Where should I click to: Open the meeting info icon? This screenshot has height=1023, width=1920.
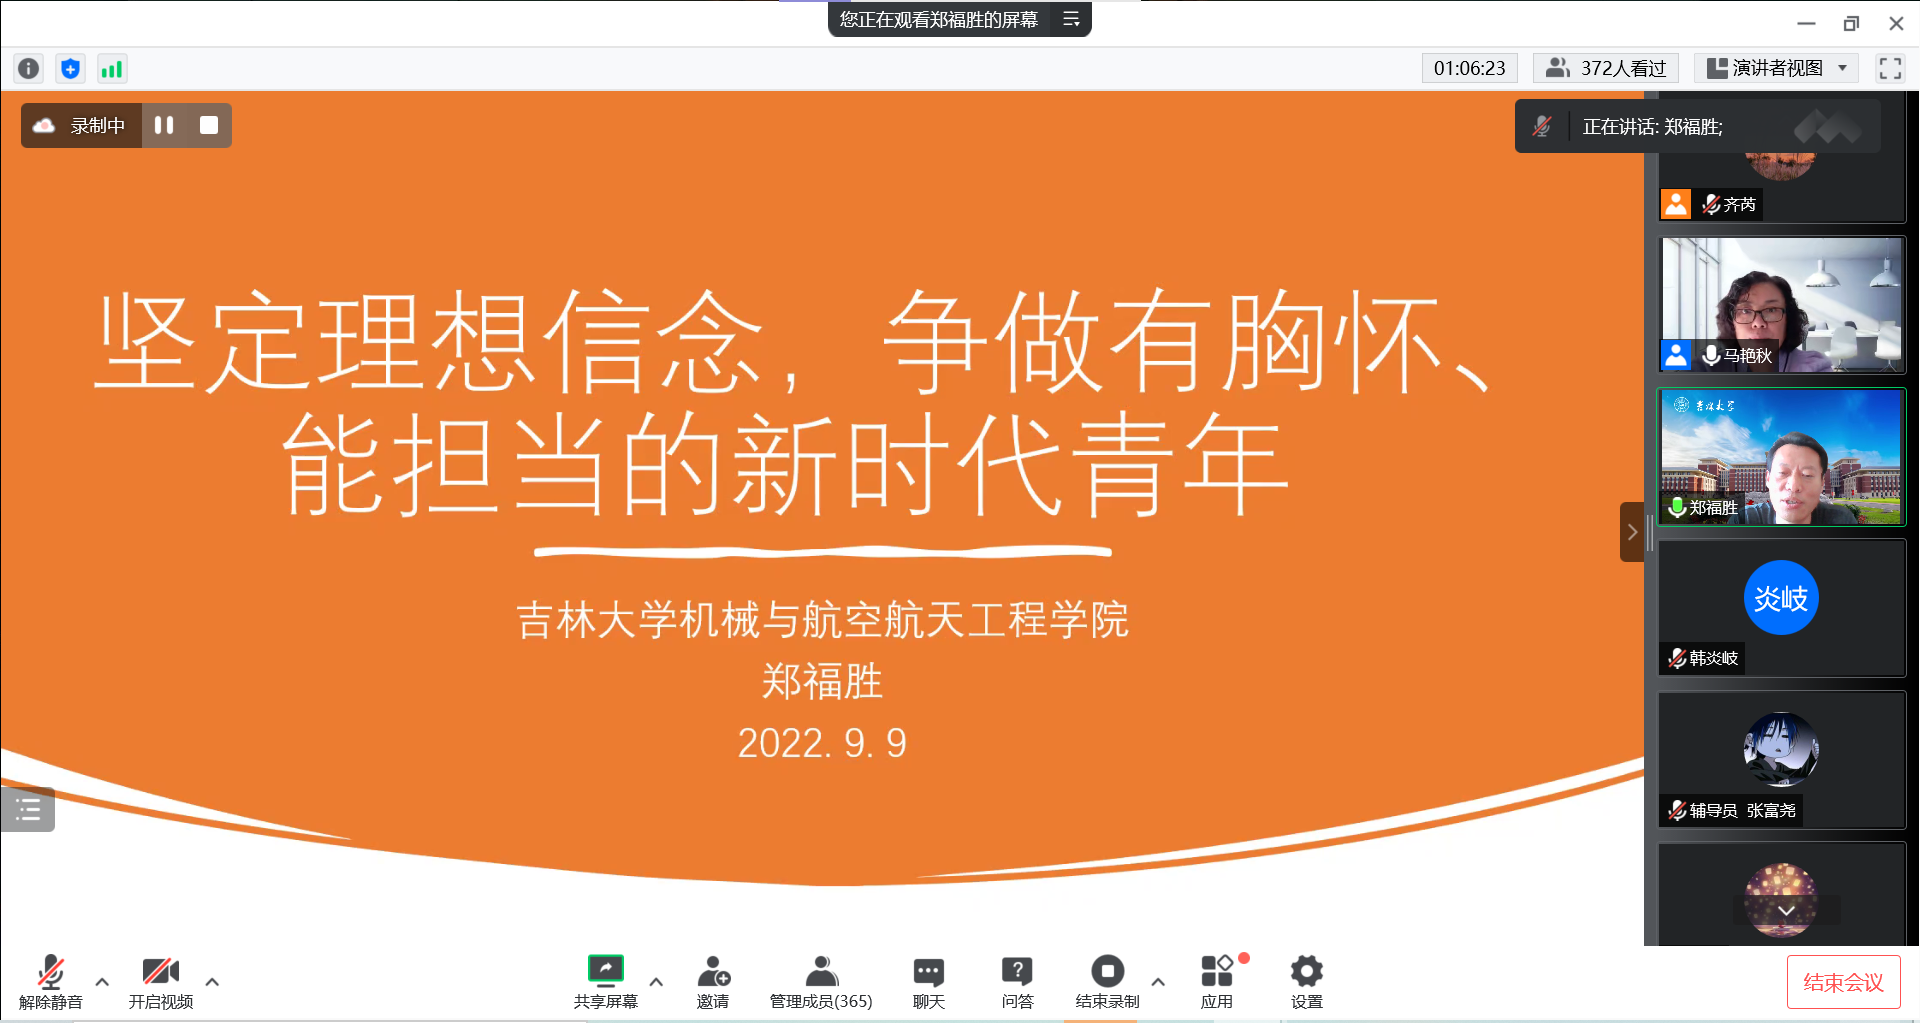pos(29,68)
